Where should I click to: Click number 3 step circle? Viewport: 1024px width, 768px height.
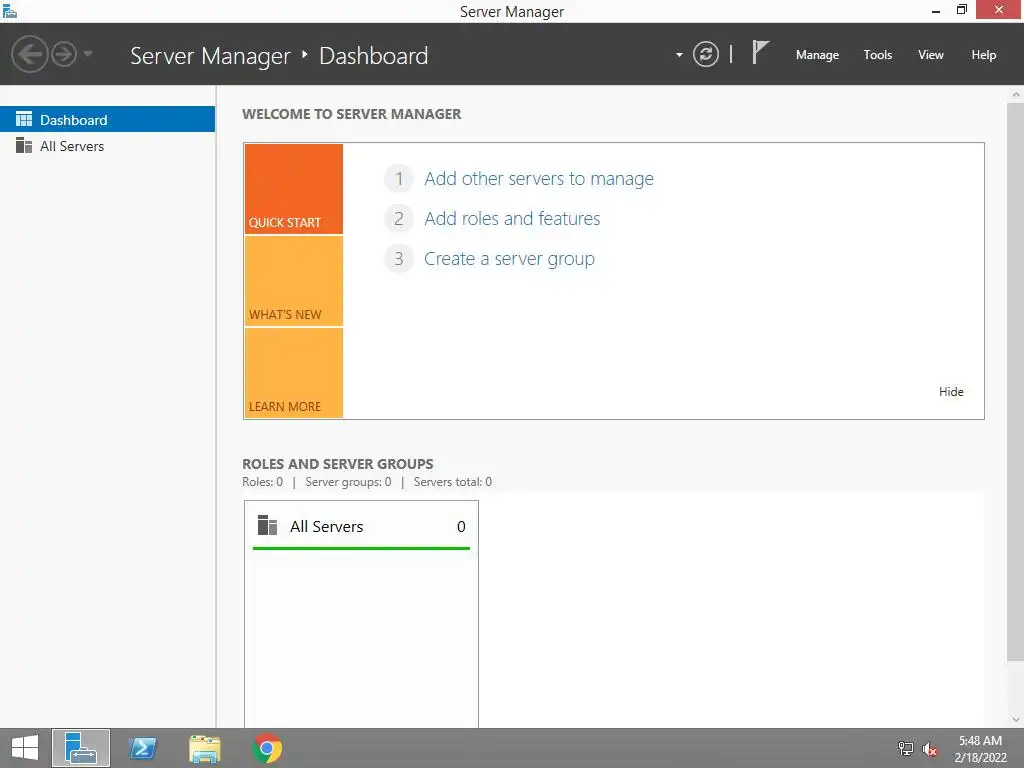coord(398,259)
